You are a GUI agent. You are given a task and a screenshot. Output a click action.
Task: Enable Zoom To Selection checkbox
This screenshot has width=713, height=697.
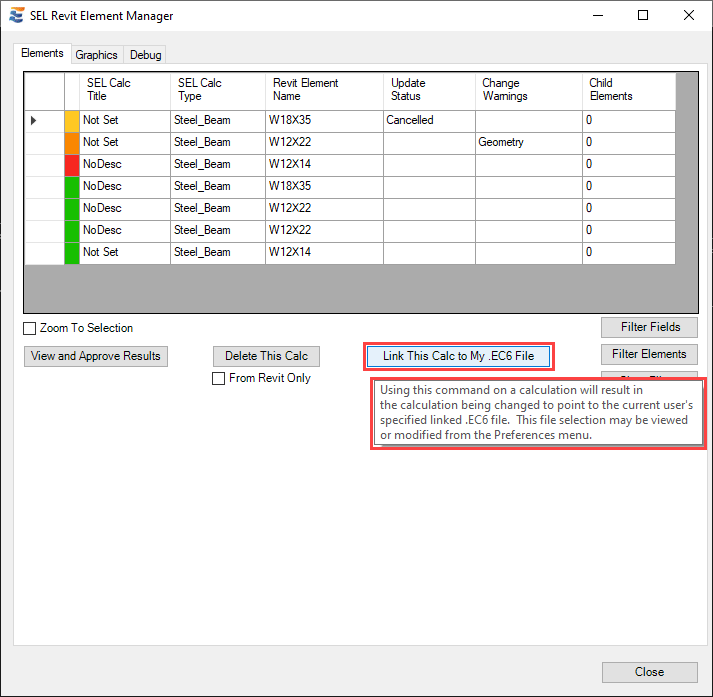click(x=30, y=328)
